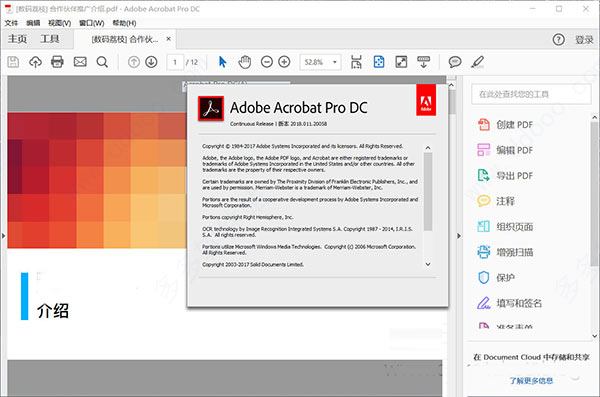Viewport: 600px width, 397px height.
Task: Click the Zoom out minus icon
Action: [x=267, y=62]
